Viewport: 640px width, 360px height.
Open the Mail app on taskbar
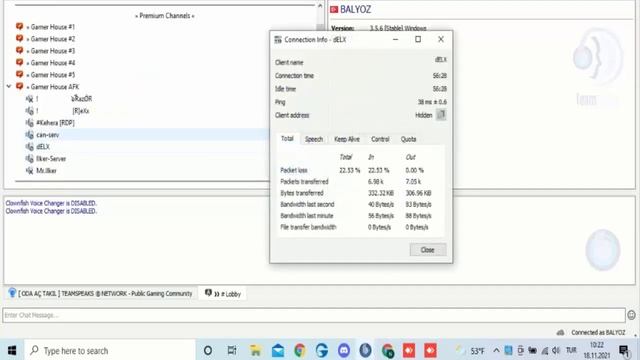(278, 350)
